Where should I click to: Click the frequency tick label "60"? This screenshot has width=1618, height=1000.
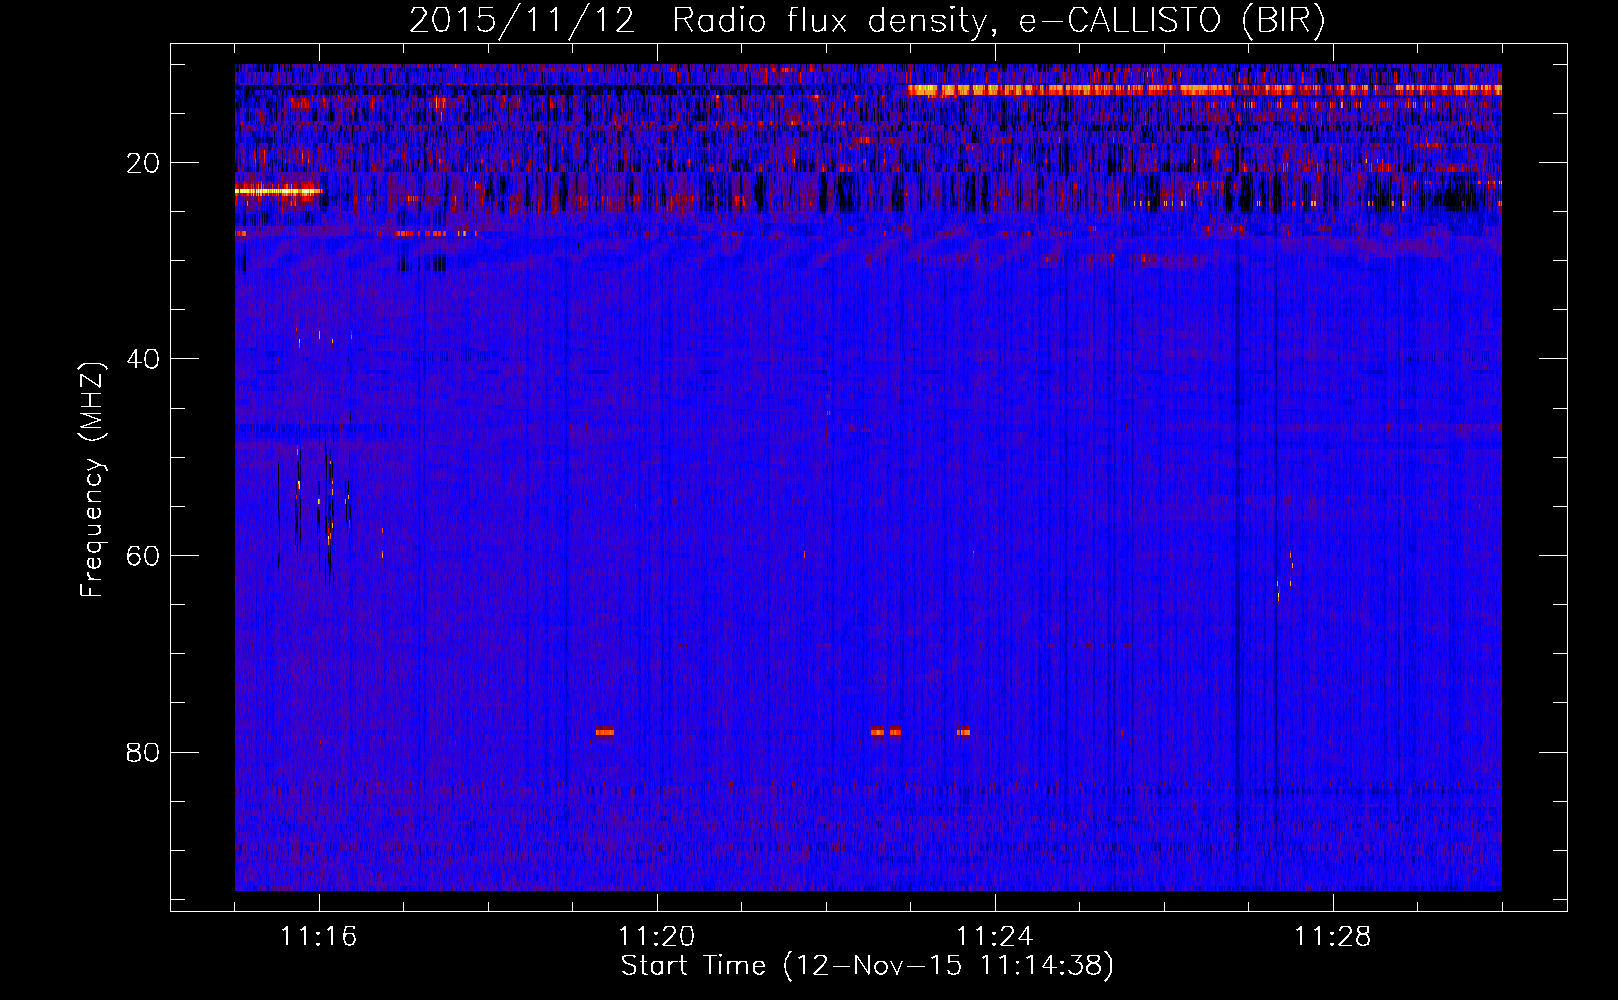click(x=144, y=556)
